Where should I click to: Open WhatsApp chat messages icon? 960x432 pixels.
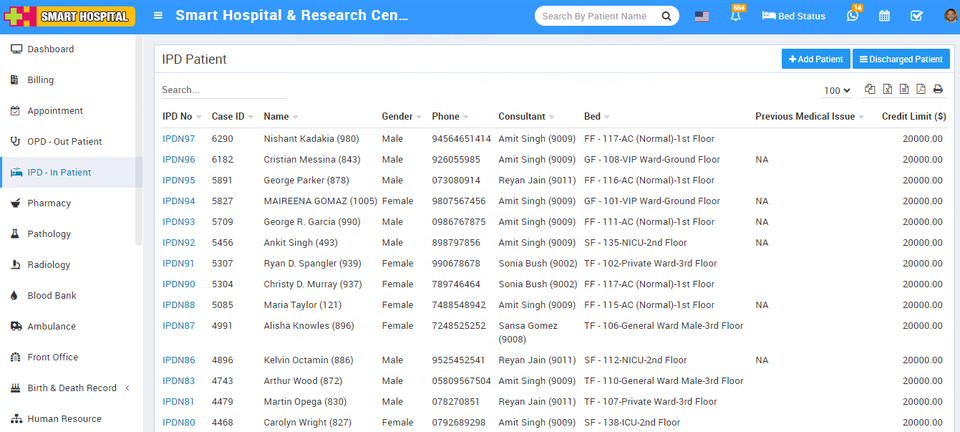pyautogui.click(x=852, y=16)
